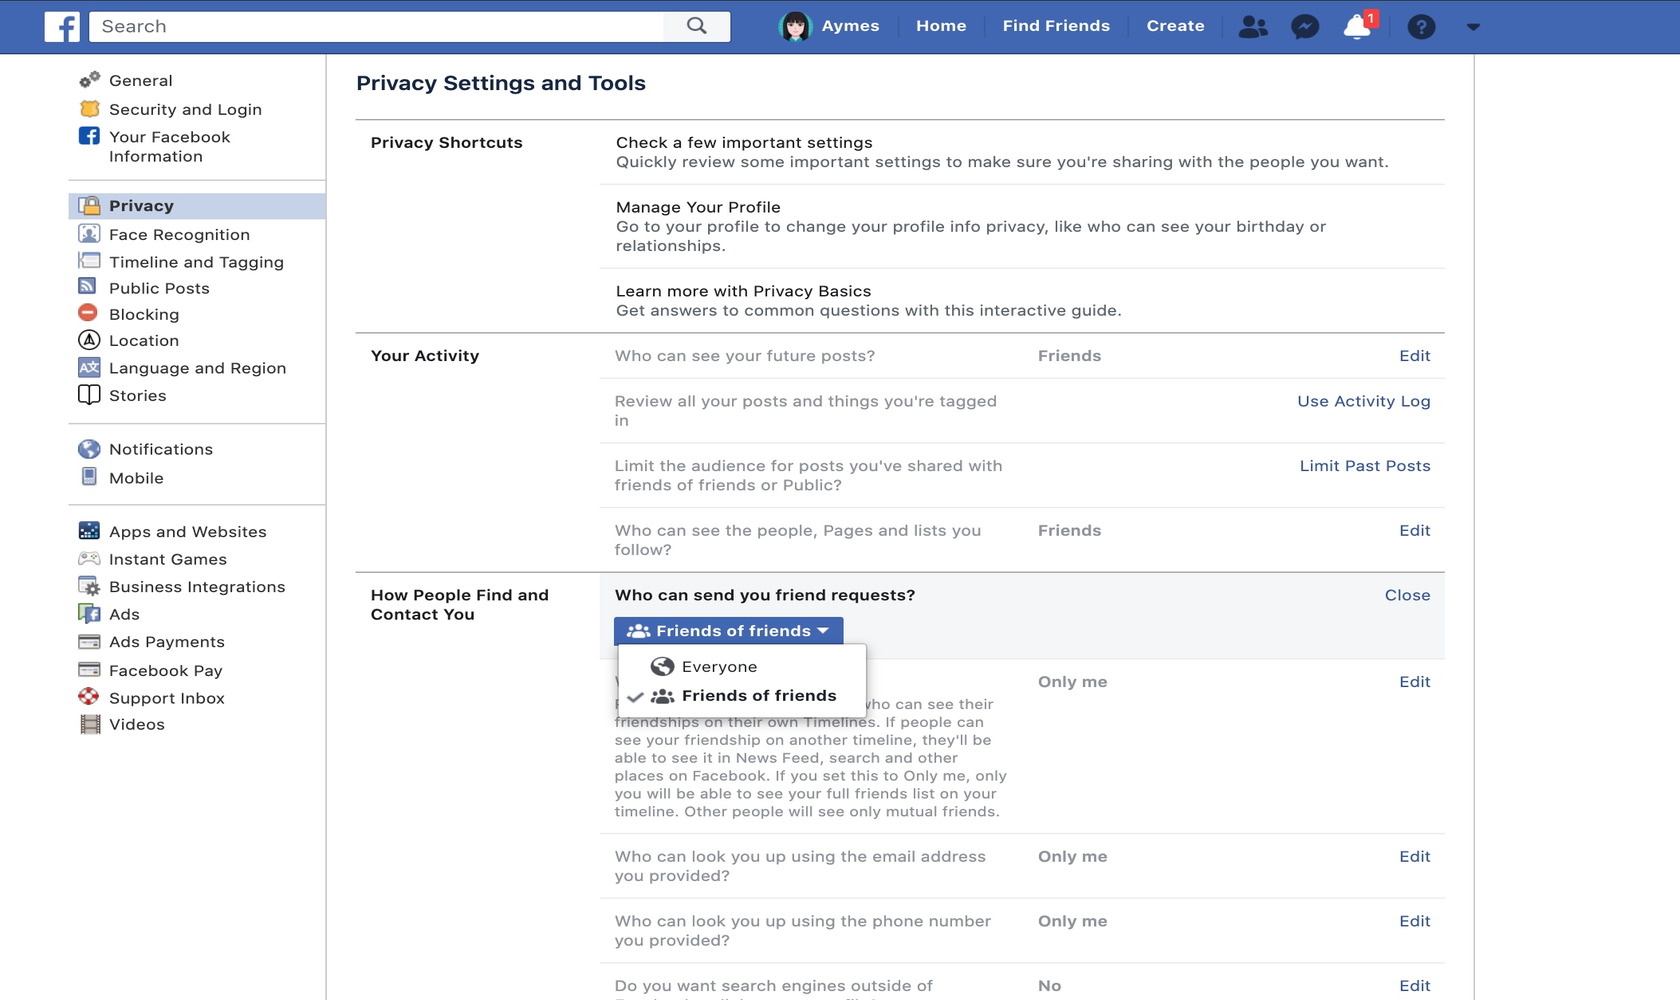The image size is (1680, 1000).
Task: Click the Blocking icon in the sidebar
Action: point(88,313)
